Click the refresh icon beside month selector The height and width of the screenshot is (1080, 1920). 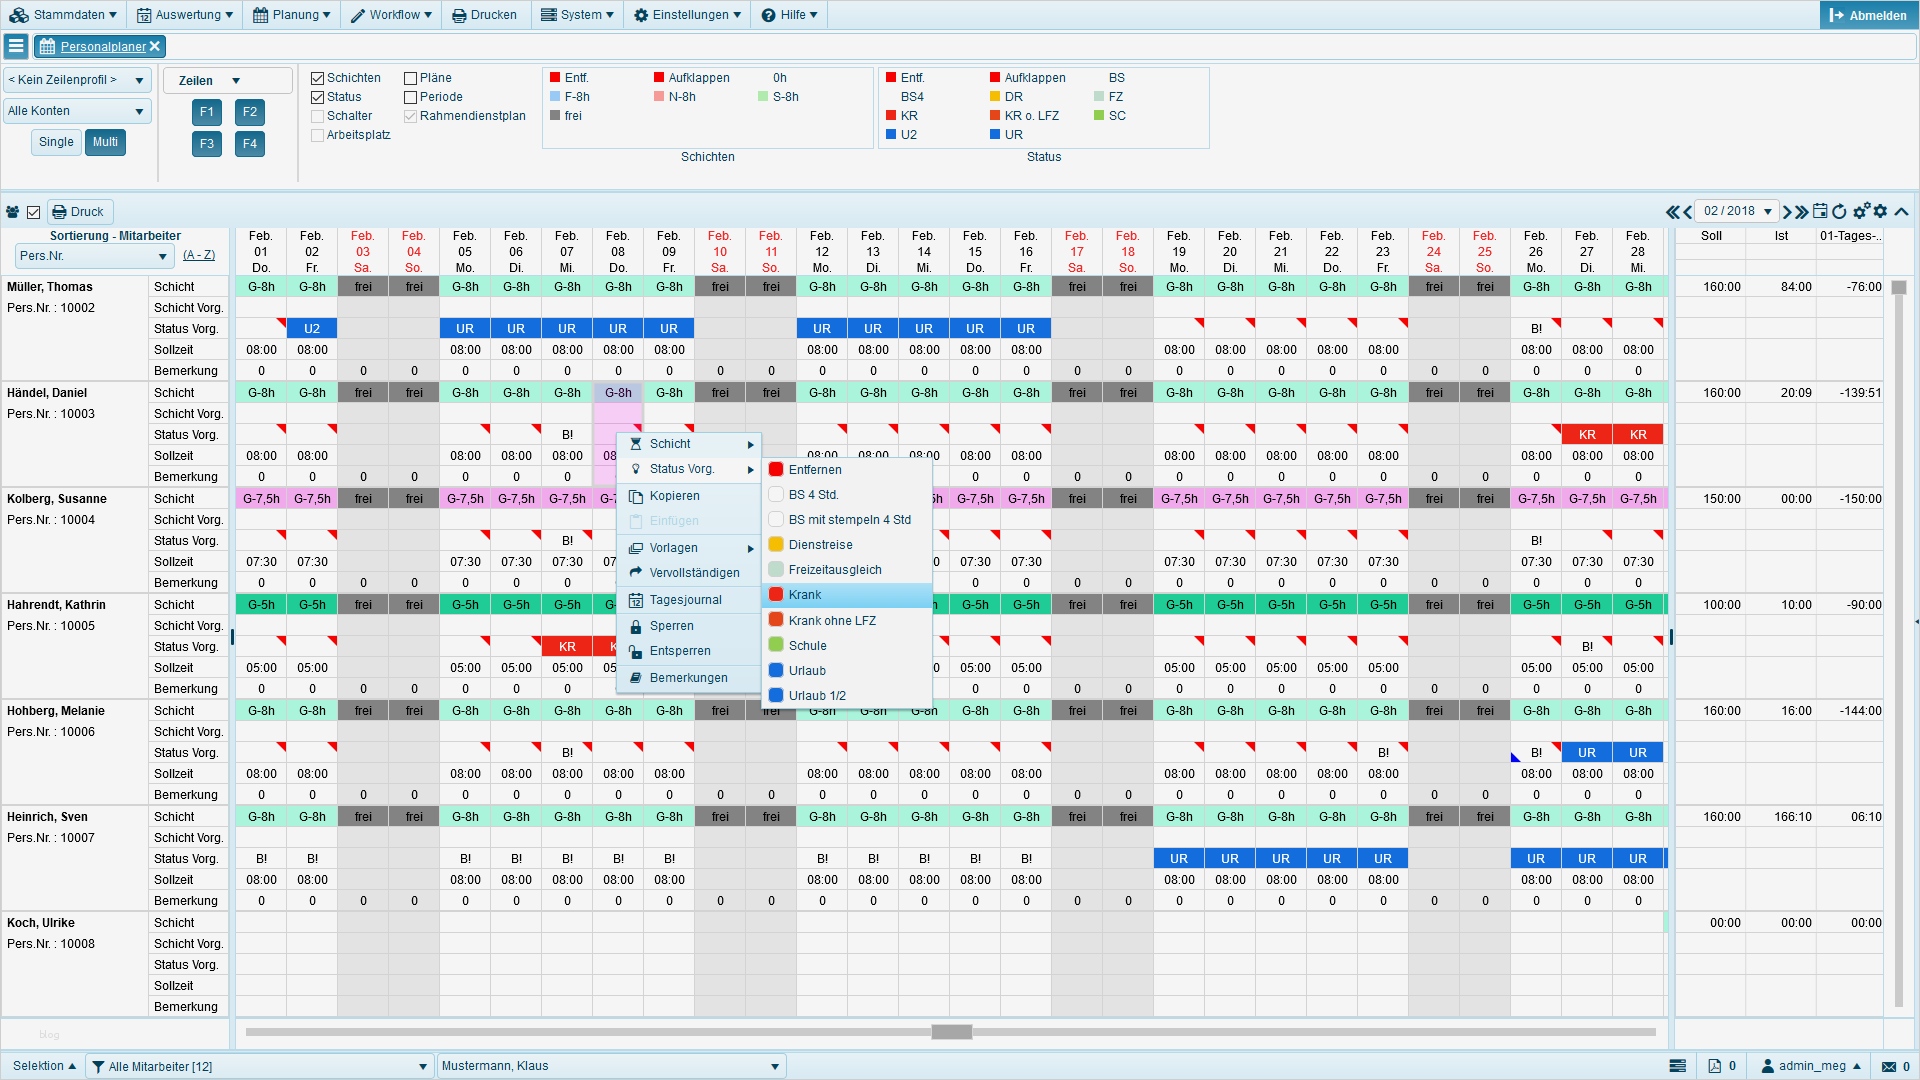1839,212
